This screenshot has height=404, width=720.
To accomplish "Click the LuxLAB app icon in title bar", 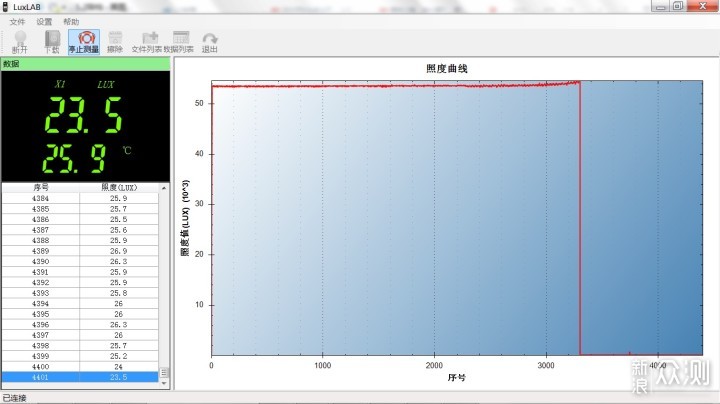I will tap(6, 6).
